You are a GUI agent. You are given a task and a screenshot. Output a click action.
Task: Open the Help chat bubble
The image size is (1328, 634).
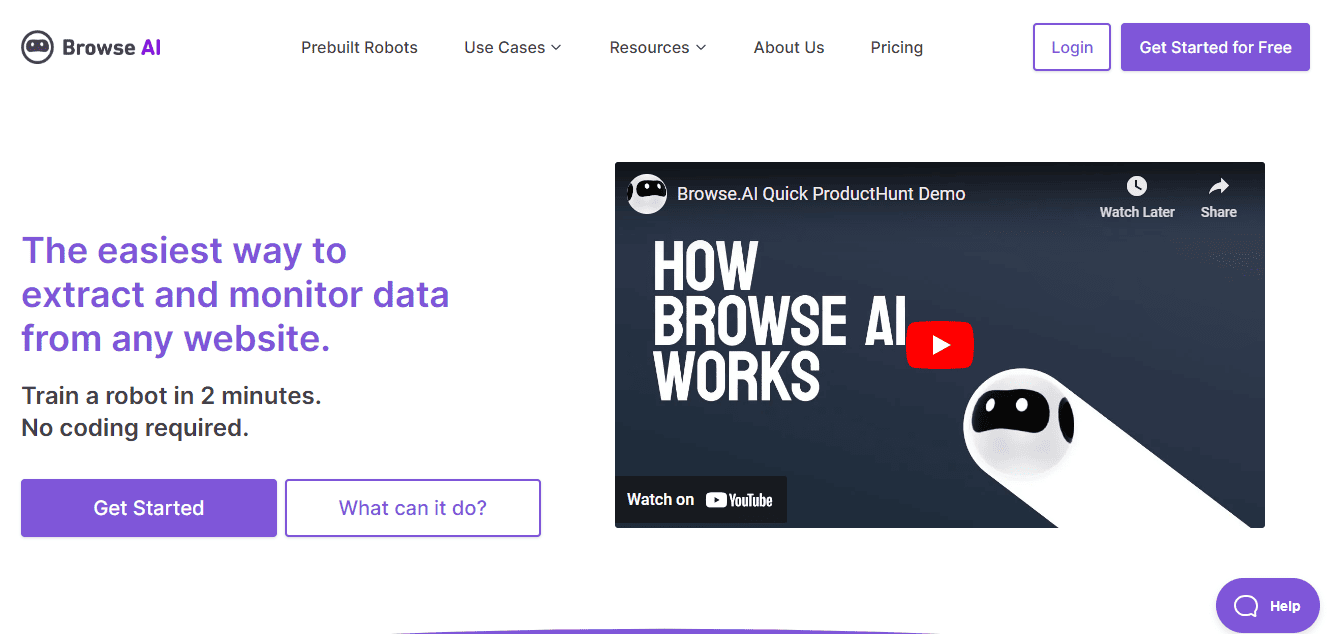point(1267,605)
